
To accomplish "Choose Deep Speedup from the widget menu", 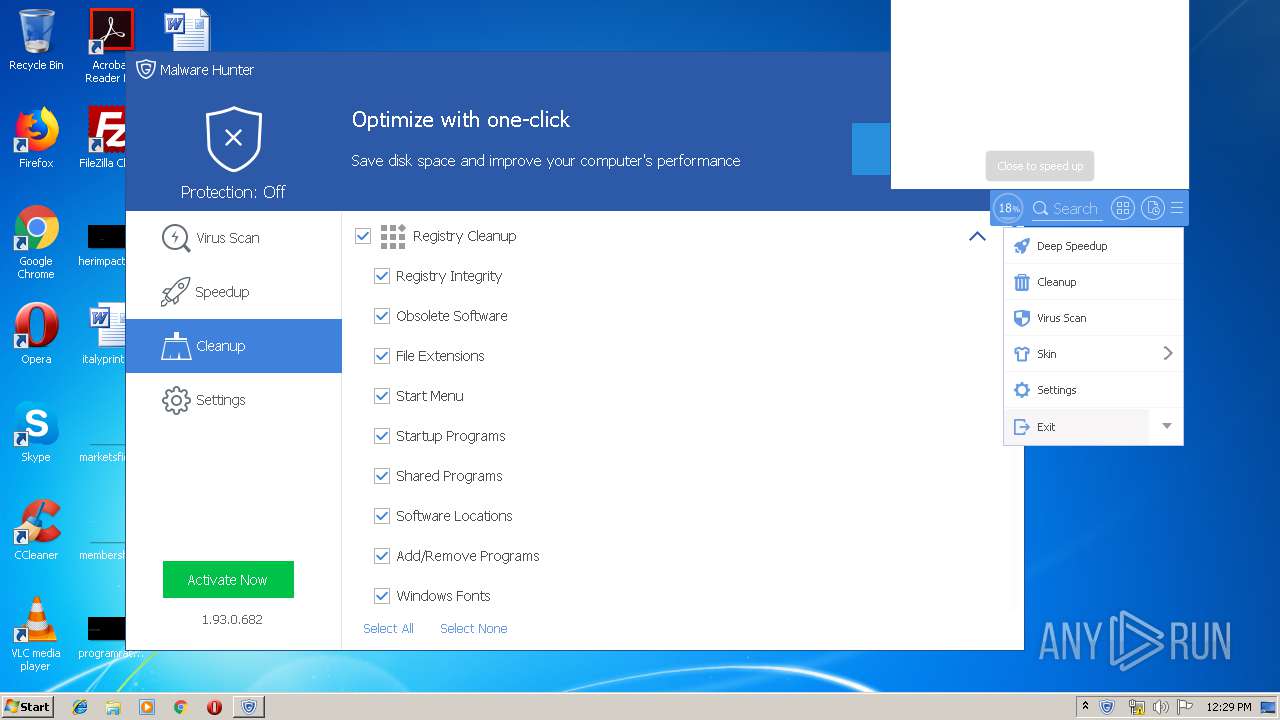I will tap(1093, 246).
